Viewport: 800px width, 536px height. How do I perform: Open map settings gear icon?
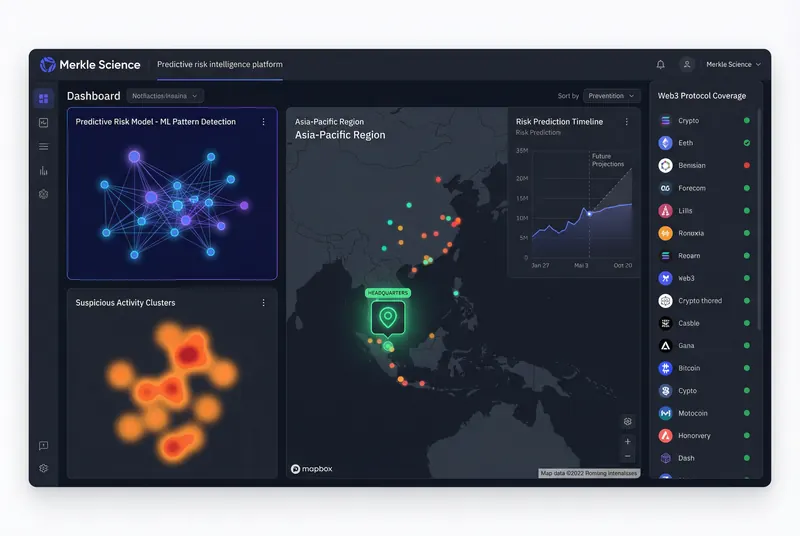[x=627, y=421]
